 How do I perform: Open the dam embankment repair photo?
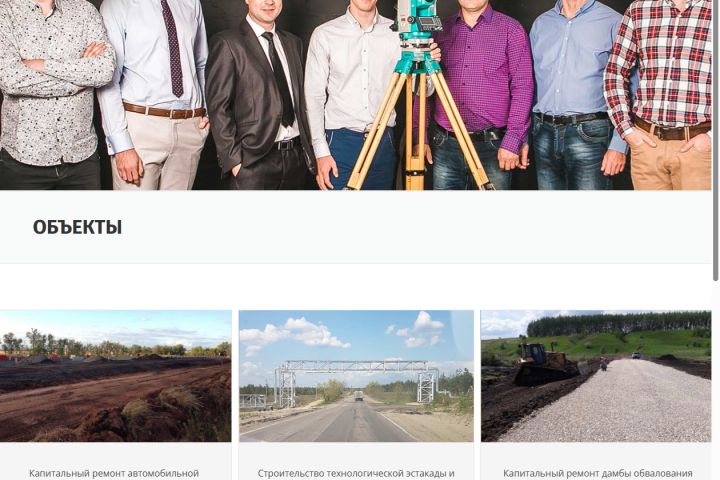click(596, 376)
